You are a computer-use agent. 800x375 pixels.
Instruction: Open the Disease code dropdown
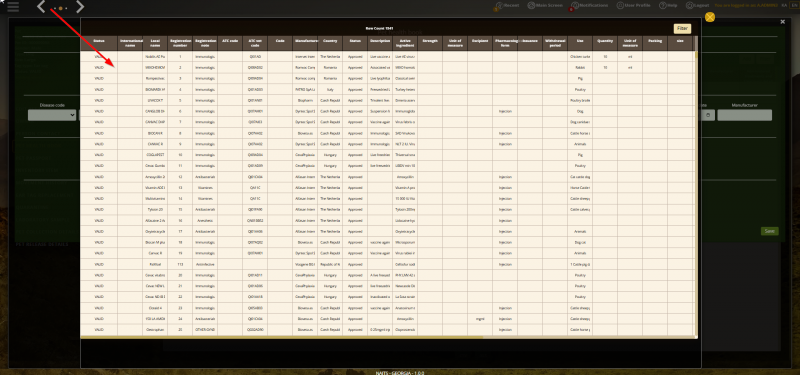coord(52,115)
